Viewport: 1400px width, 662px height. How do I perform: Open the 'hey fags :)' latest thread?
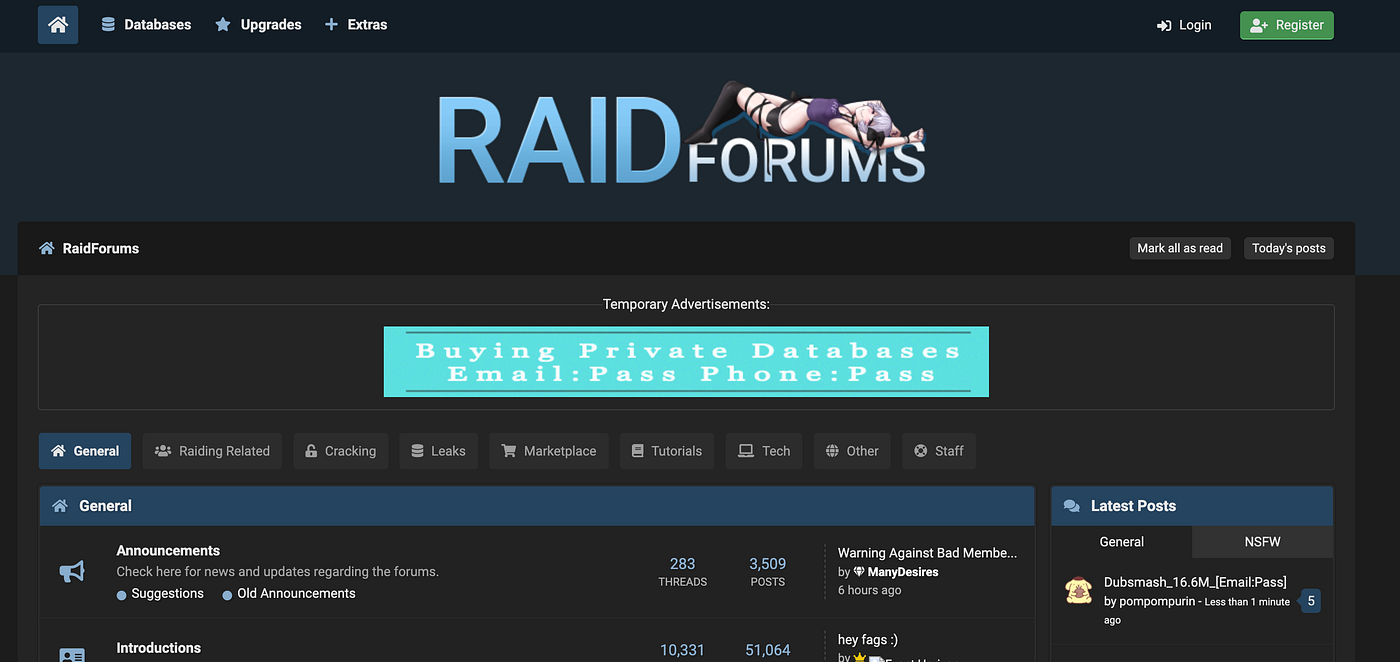[x=868, y=640]
